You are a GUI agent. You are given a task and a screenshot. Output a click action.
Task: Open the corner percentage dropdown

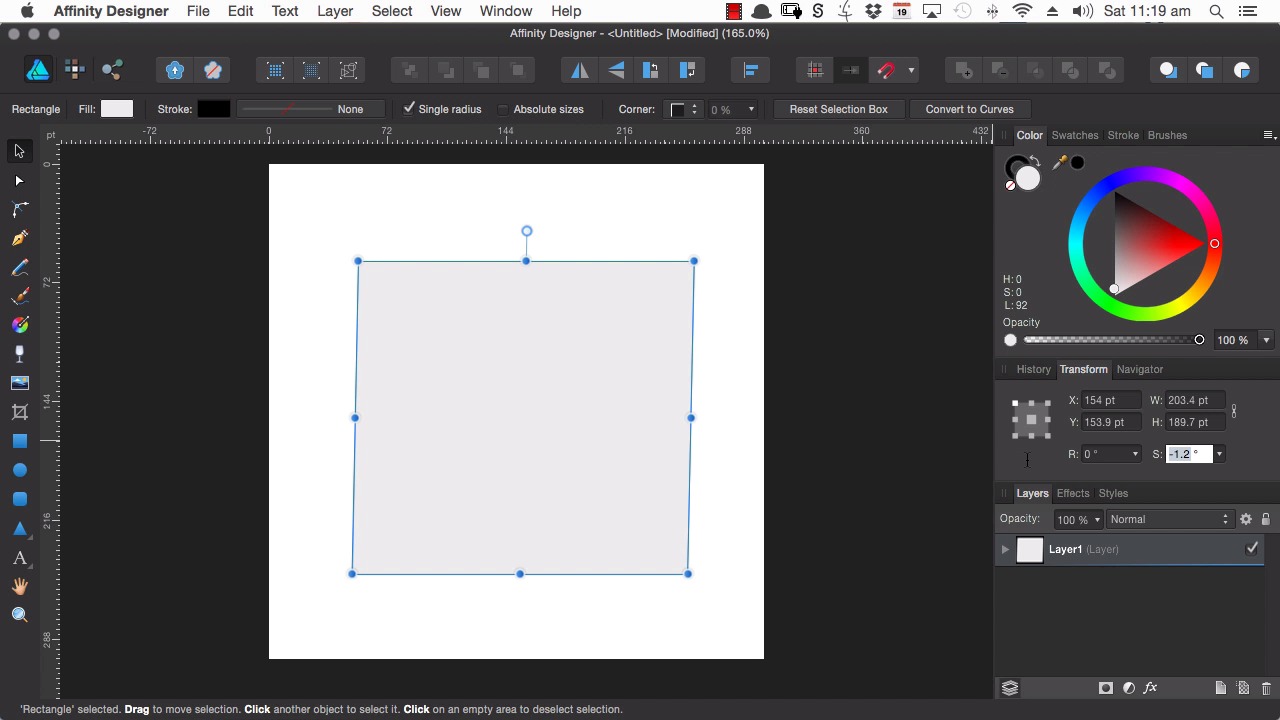(x=751, y=109)
